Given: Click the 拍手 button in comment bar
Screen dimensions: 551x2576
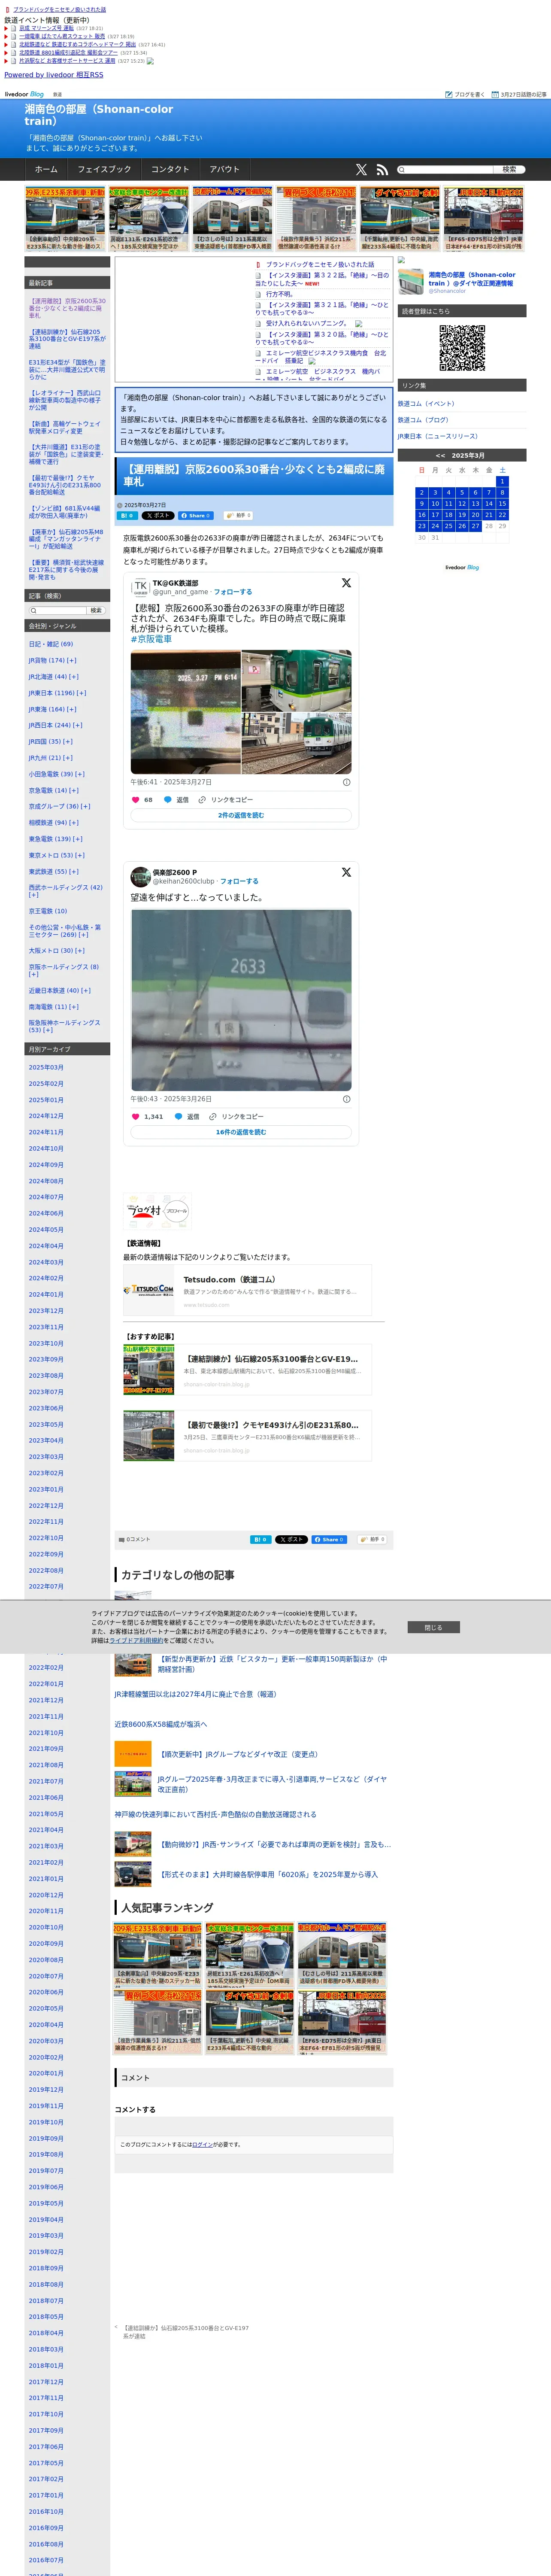Looking at the screenshot, I should [372, 1539].
